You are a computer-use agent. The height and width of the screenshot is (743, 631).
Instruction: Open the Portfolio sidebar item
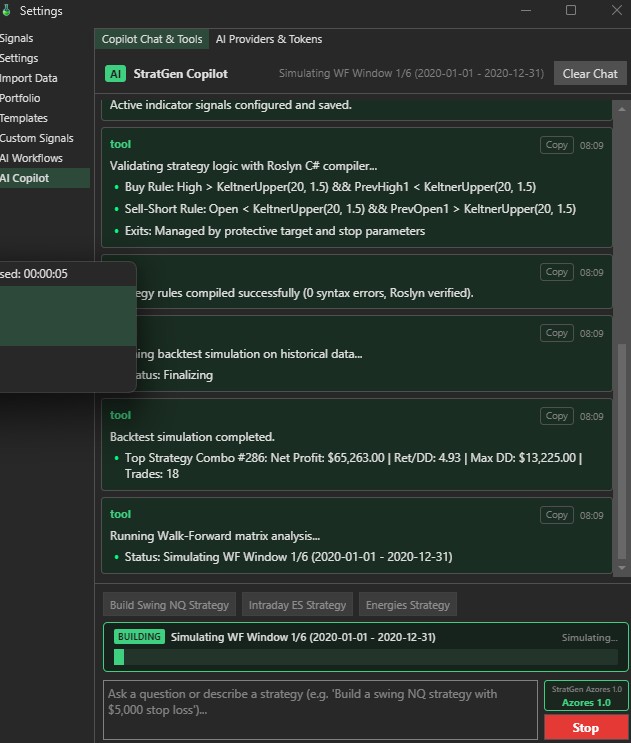coord(20,98)
